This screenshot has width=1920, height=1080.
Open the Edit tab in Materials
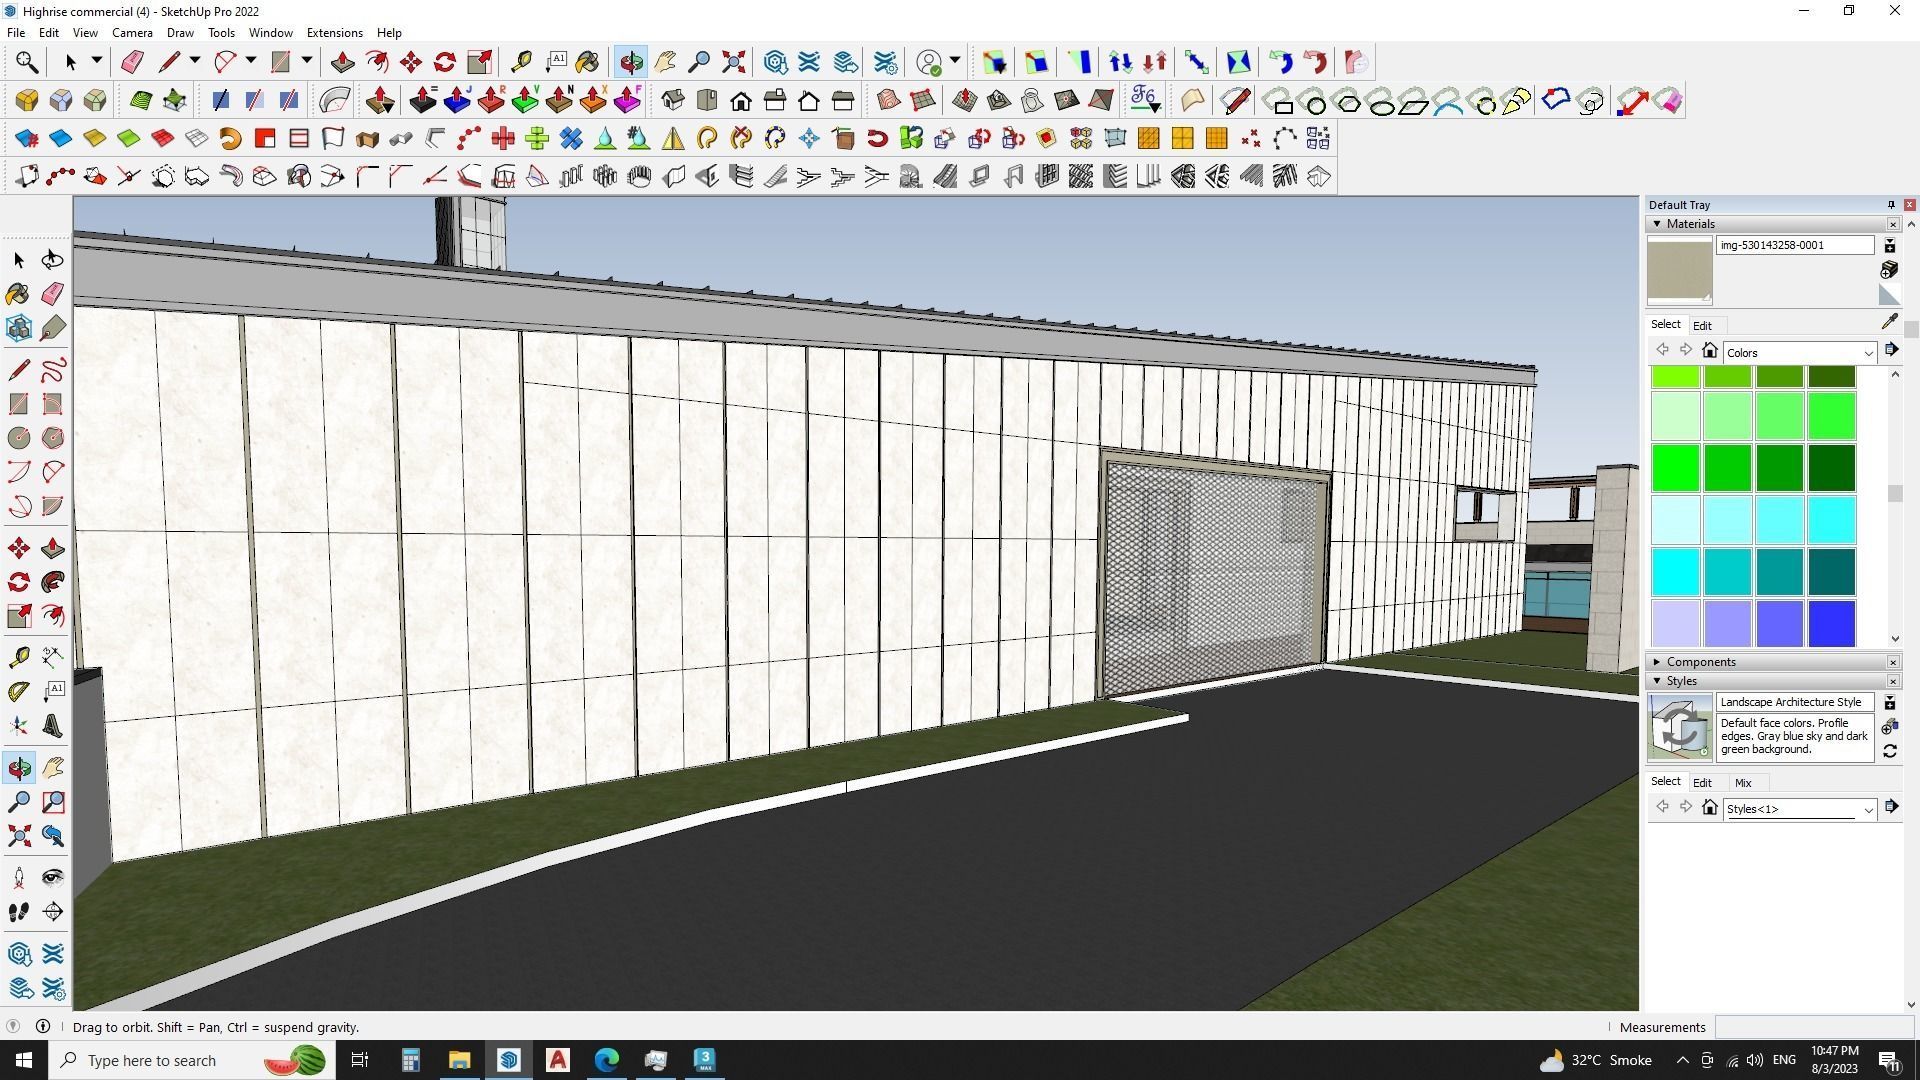pos(1702,326)
